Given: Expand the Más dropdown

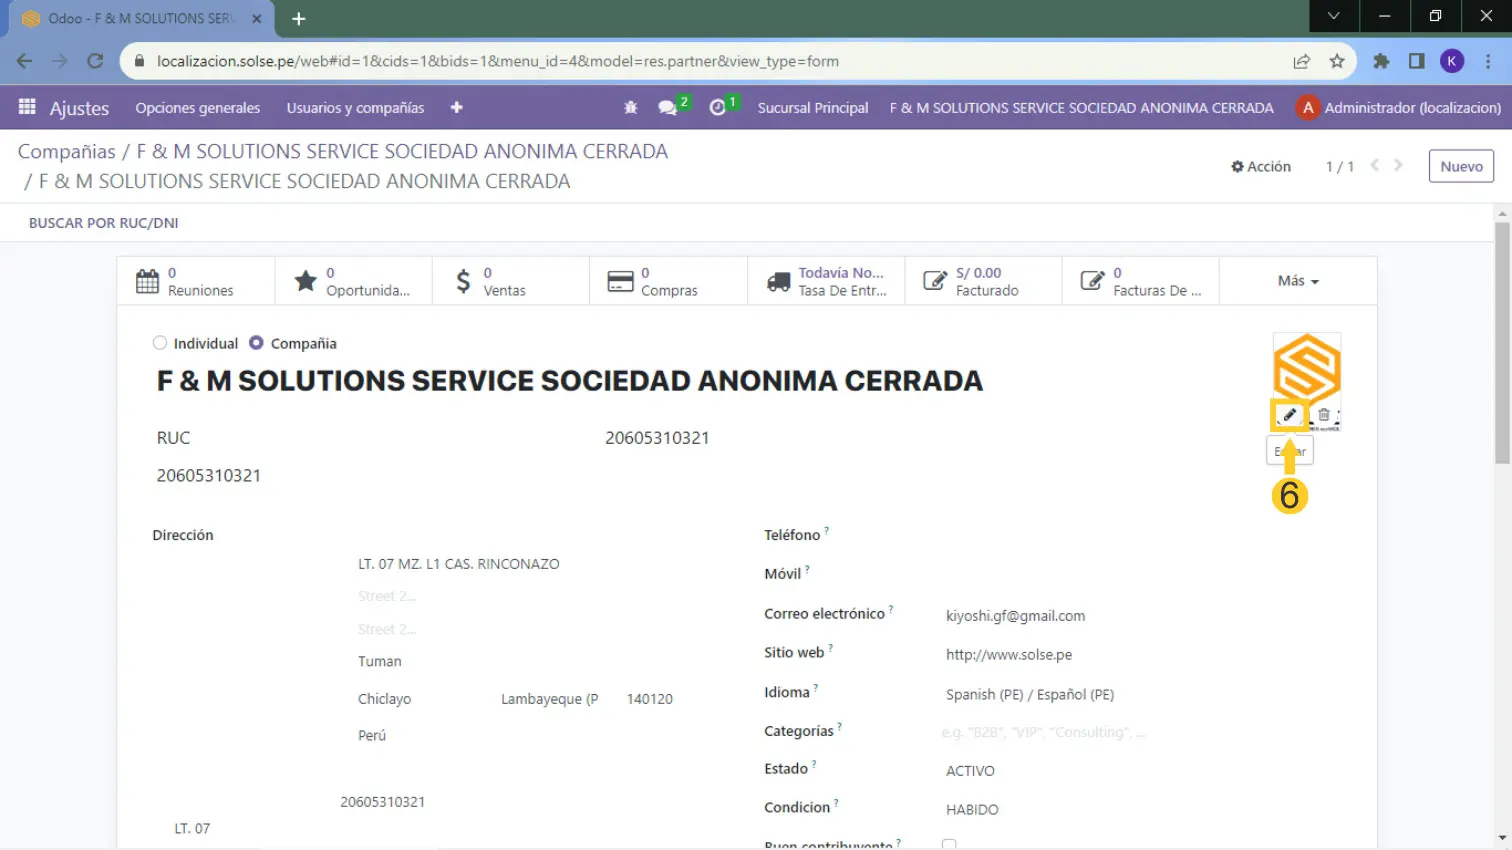Looking at the screenshot, I should click(1298, 281).
